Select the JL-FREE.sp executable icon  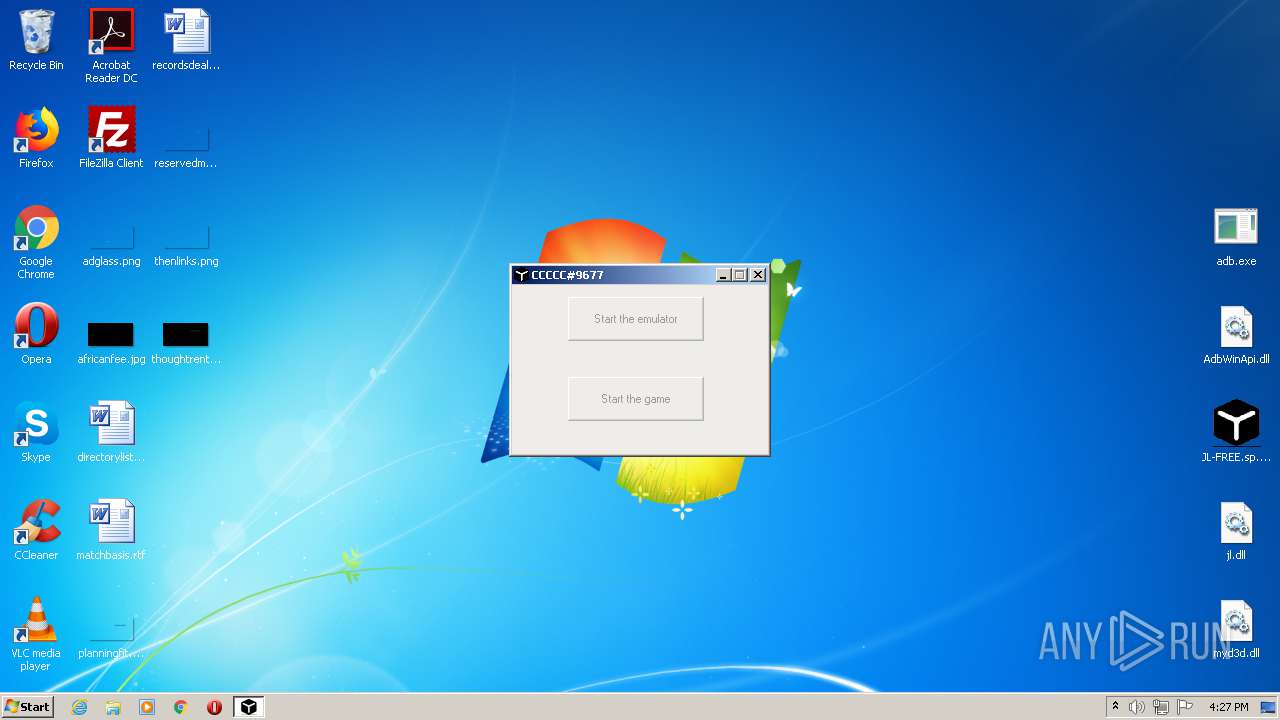1236,432
